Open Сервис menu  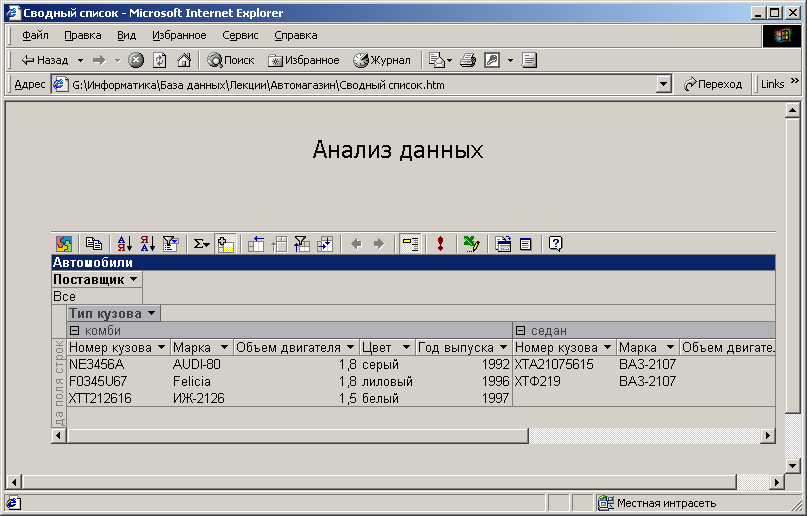point(240,35)
